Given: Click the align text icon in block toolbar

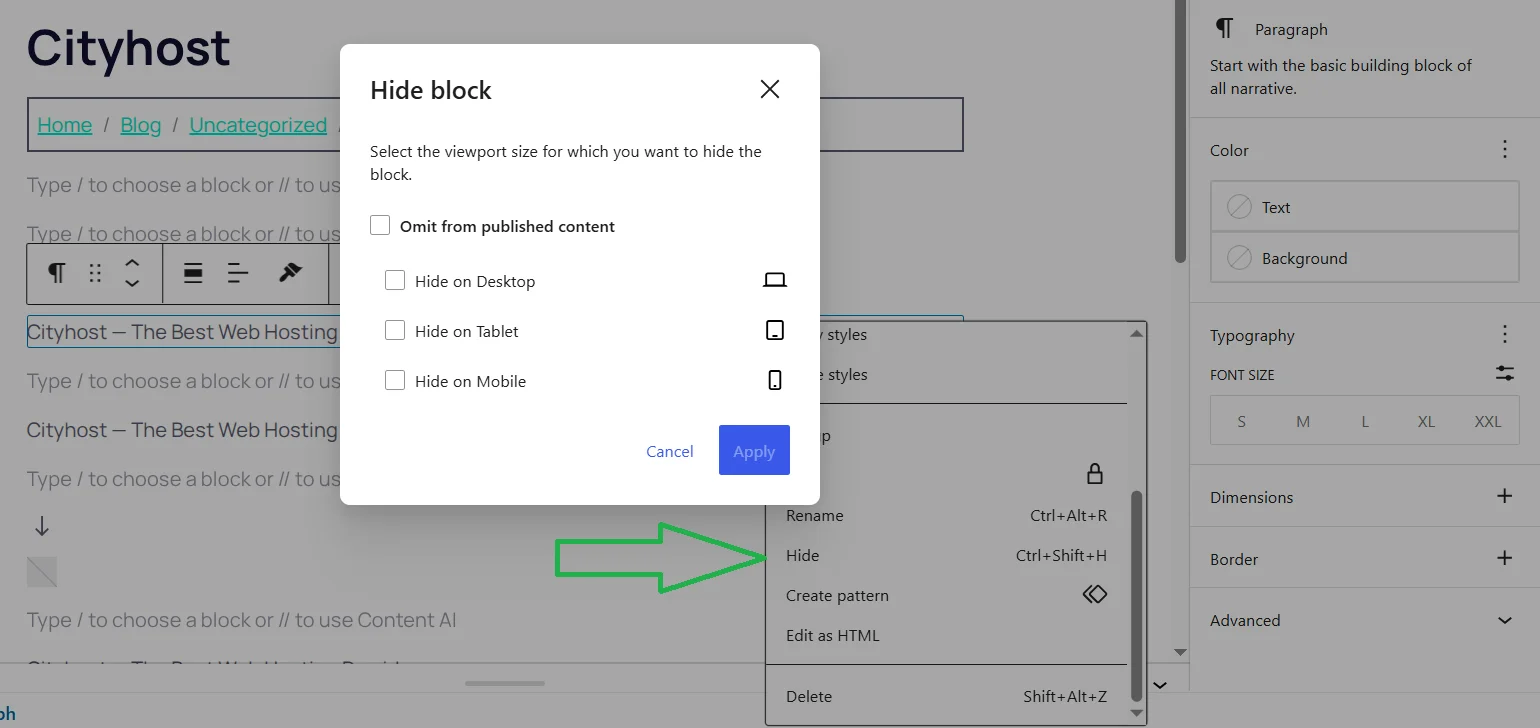Looking at the screenshot, I should 238,273.
